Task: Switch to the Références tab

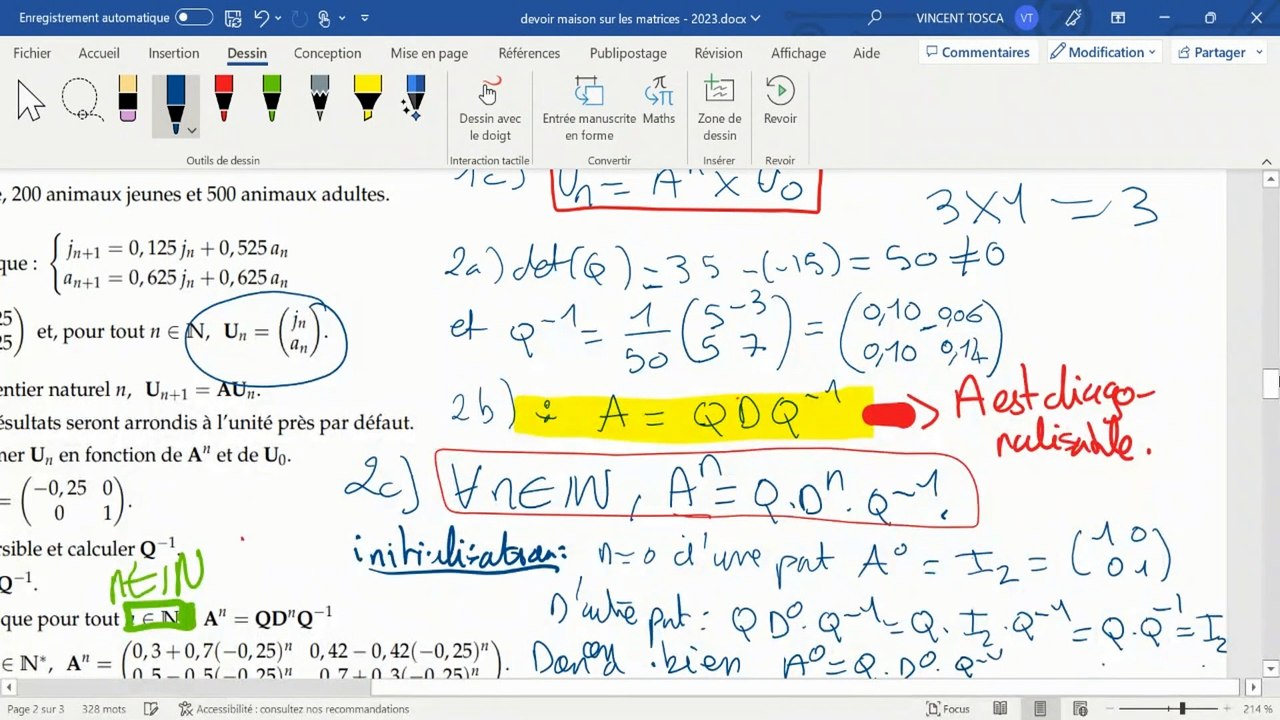Action: coord(529,53)
